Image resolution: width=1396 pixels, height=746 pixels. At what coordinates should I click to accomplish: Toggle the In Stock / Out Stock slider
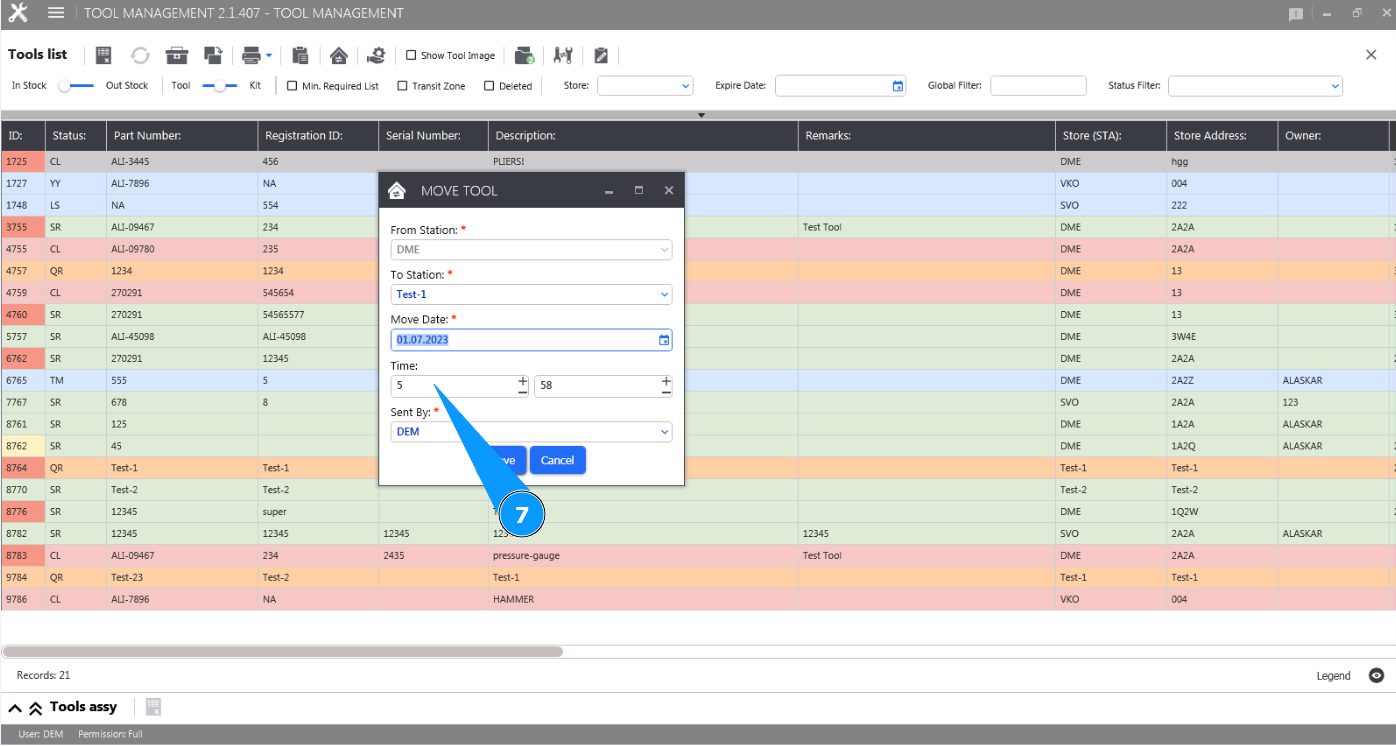click(x=76, y=86)
